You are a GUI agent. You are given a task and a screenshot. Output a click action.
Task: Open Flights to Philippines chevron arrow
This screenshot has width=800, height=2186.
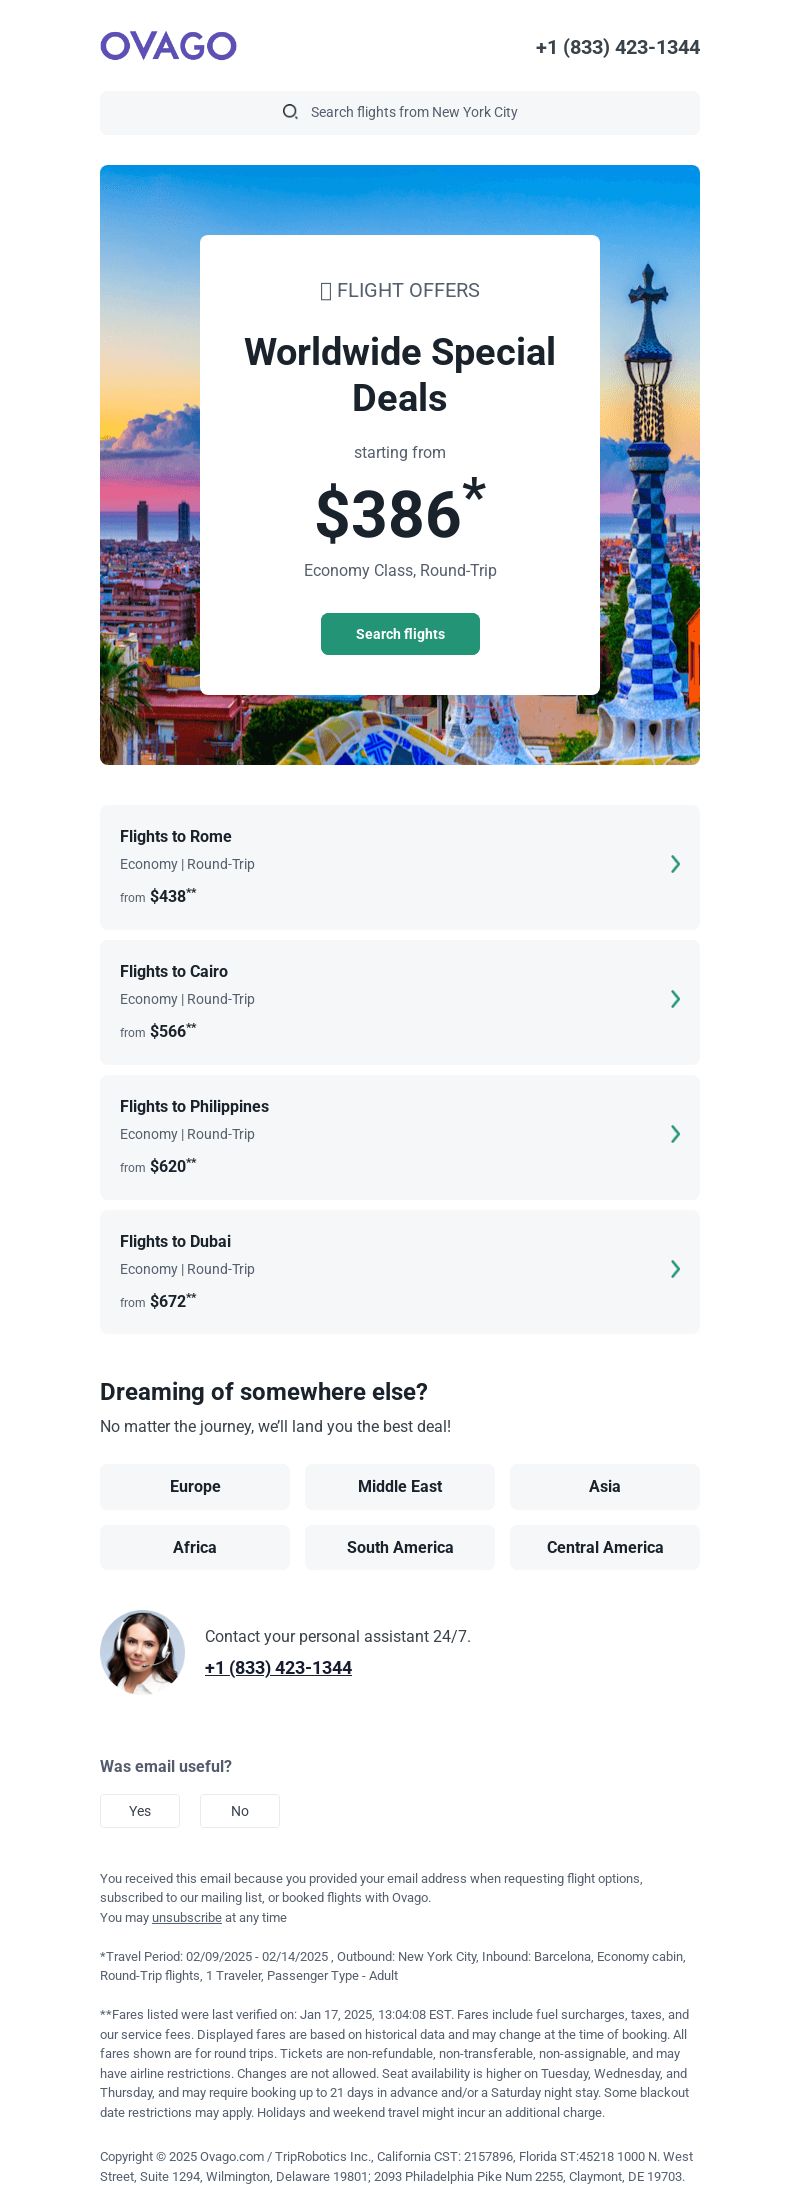(x=676, y=1134)
